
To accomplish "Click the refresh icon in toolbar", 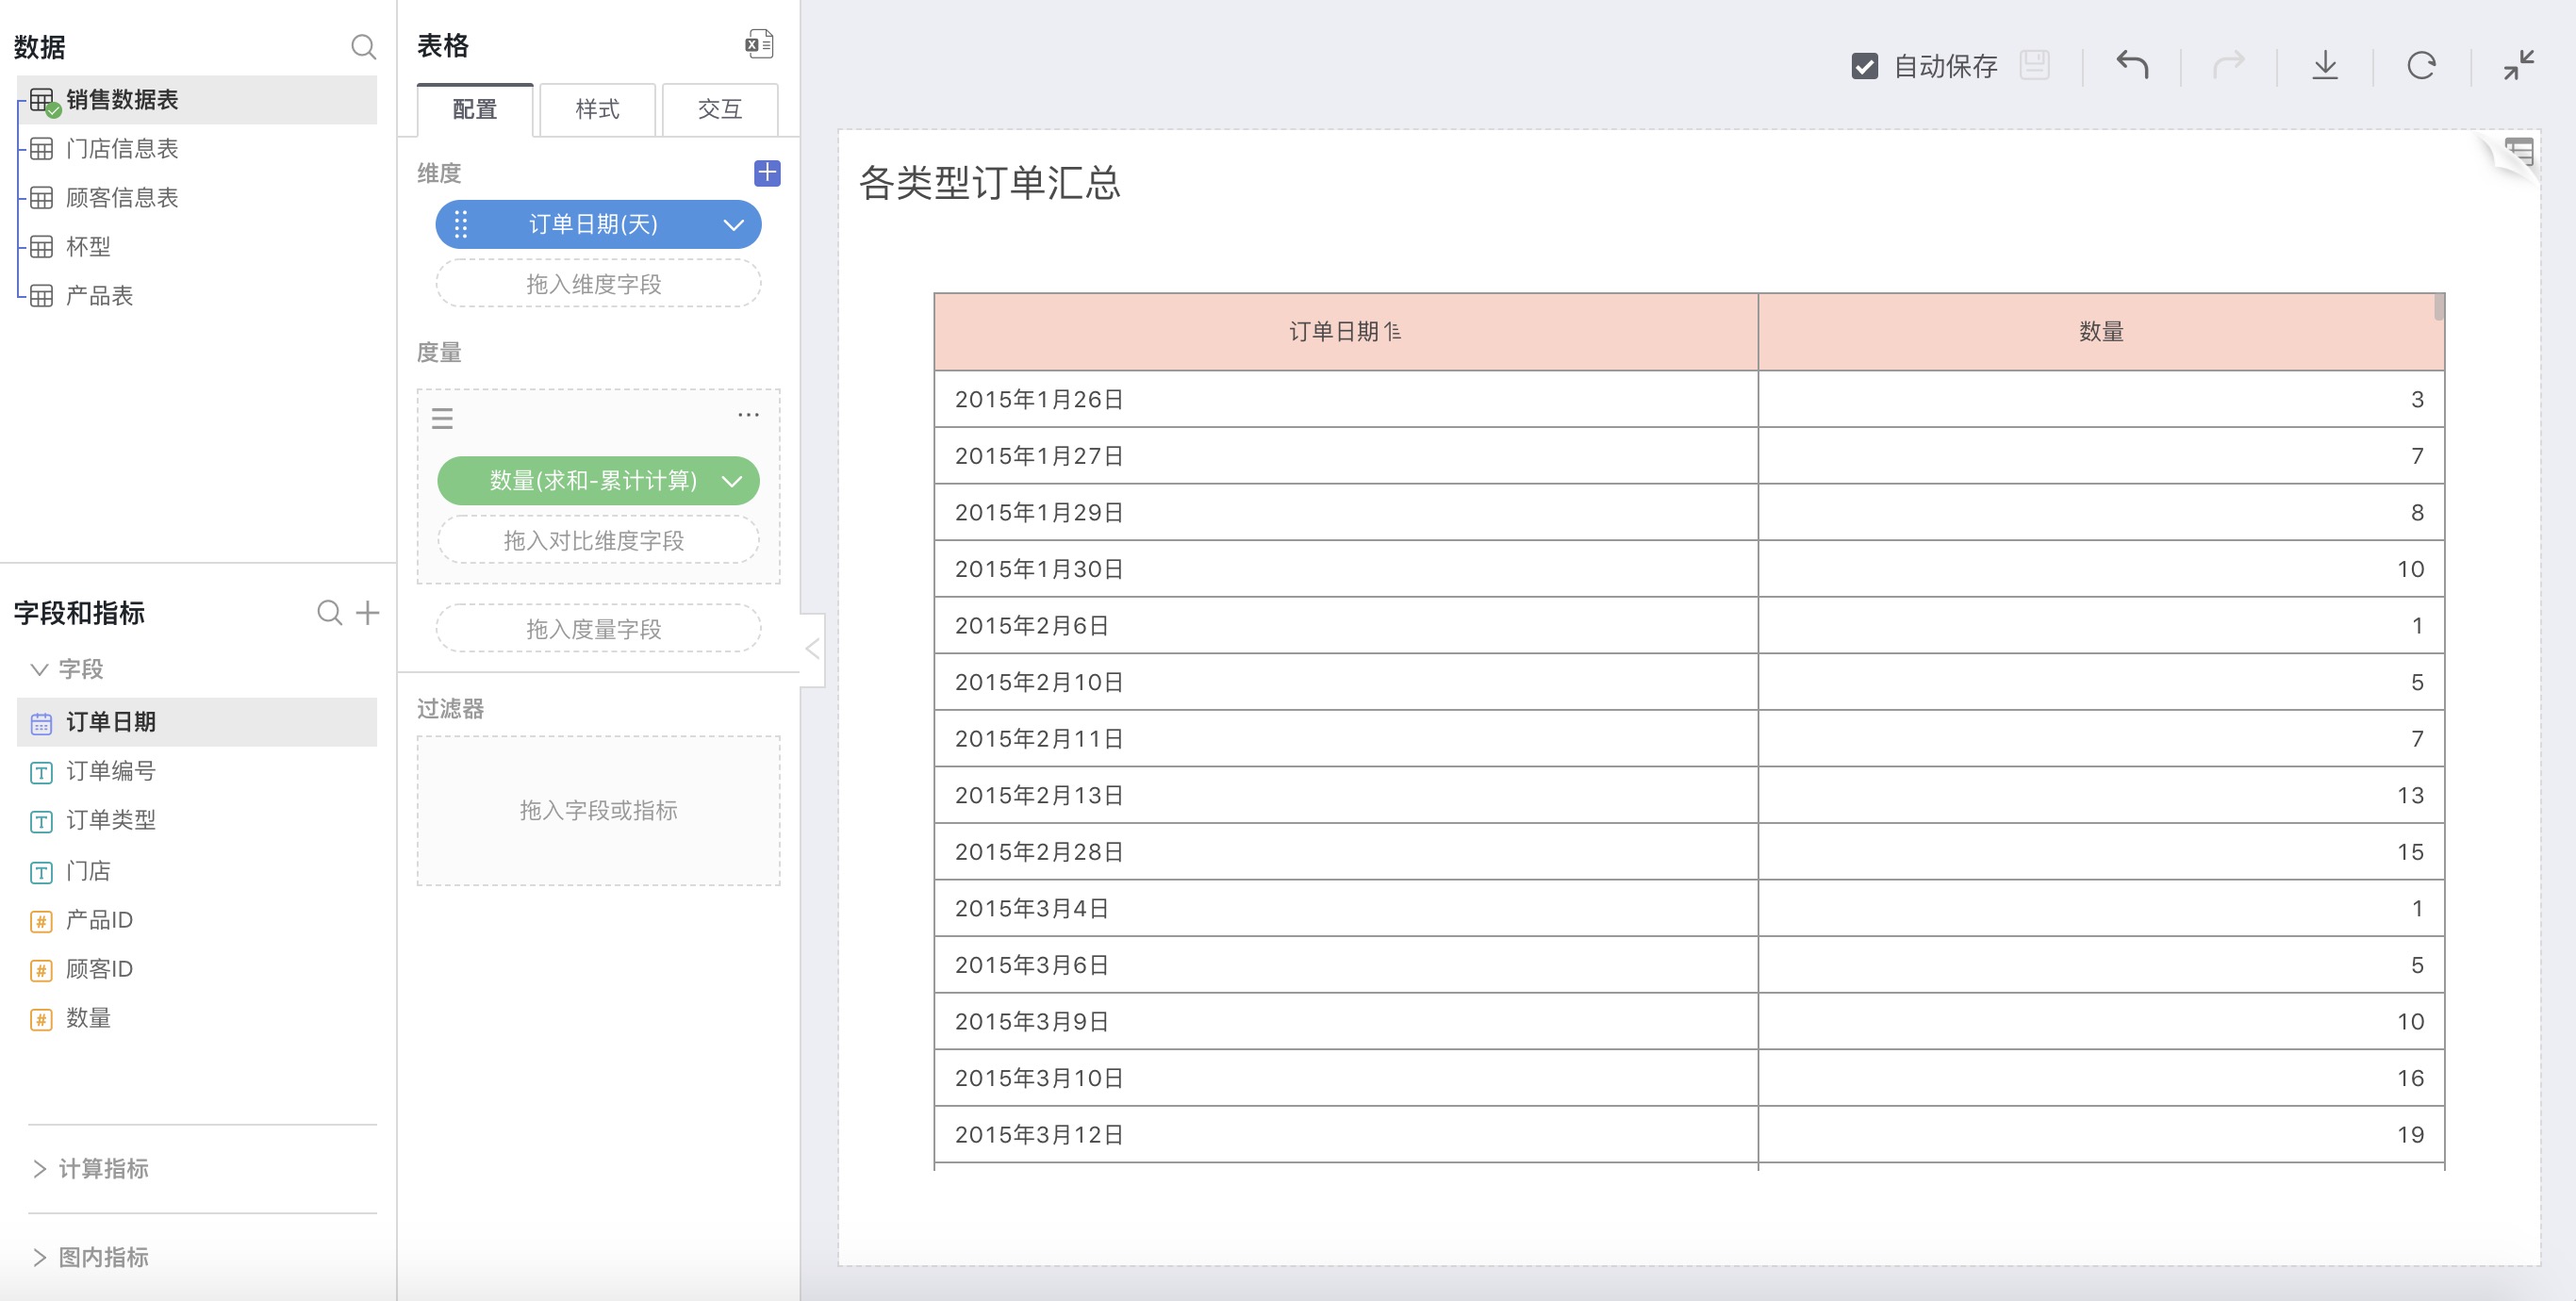I will (2421, 66).
